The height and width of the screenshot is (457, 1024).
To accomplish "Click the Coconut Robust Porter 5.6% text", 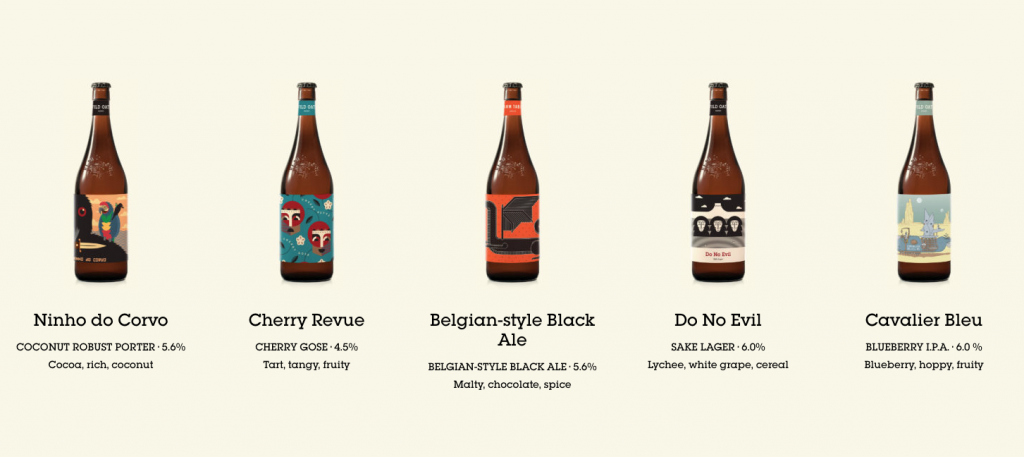I will pos(101,347).
